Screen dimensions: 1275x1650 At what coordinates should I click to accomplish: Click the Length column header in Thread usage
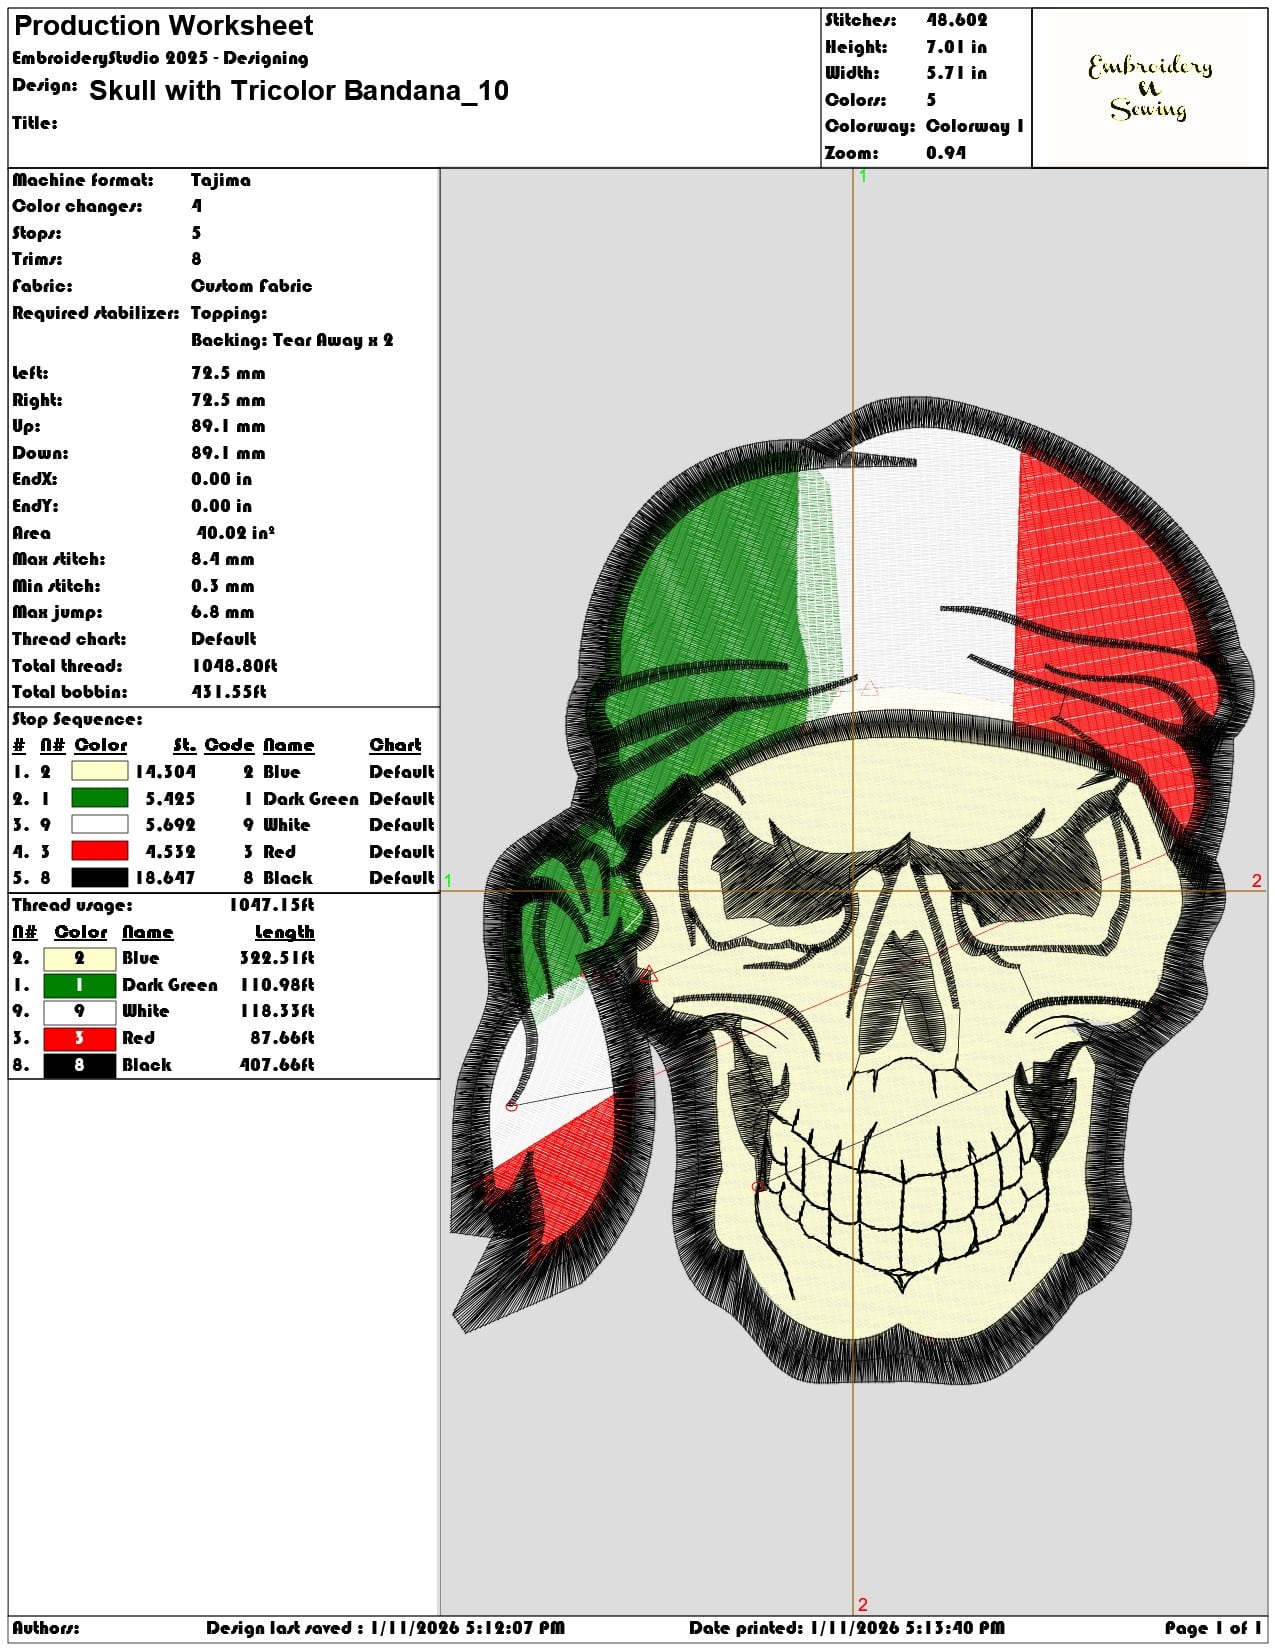pos(284,932)
